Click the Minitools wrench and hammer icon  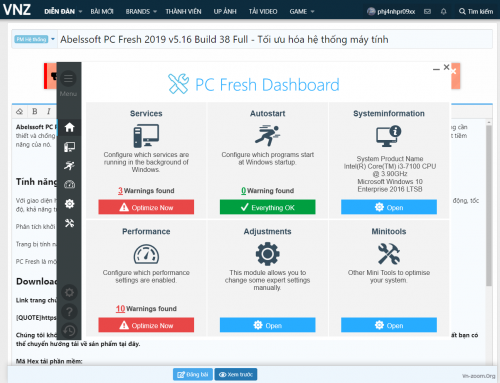pos(389,254)
